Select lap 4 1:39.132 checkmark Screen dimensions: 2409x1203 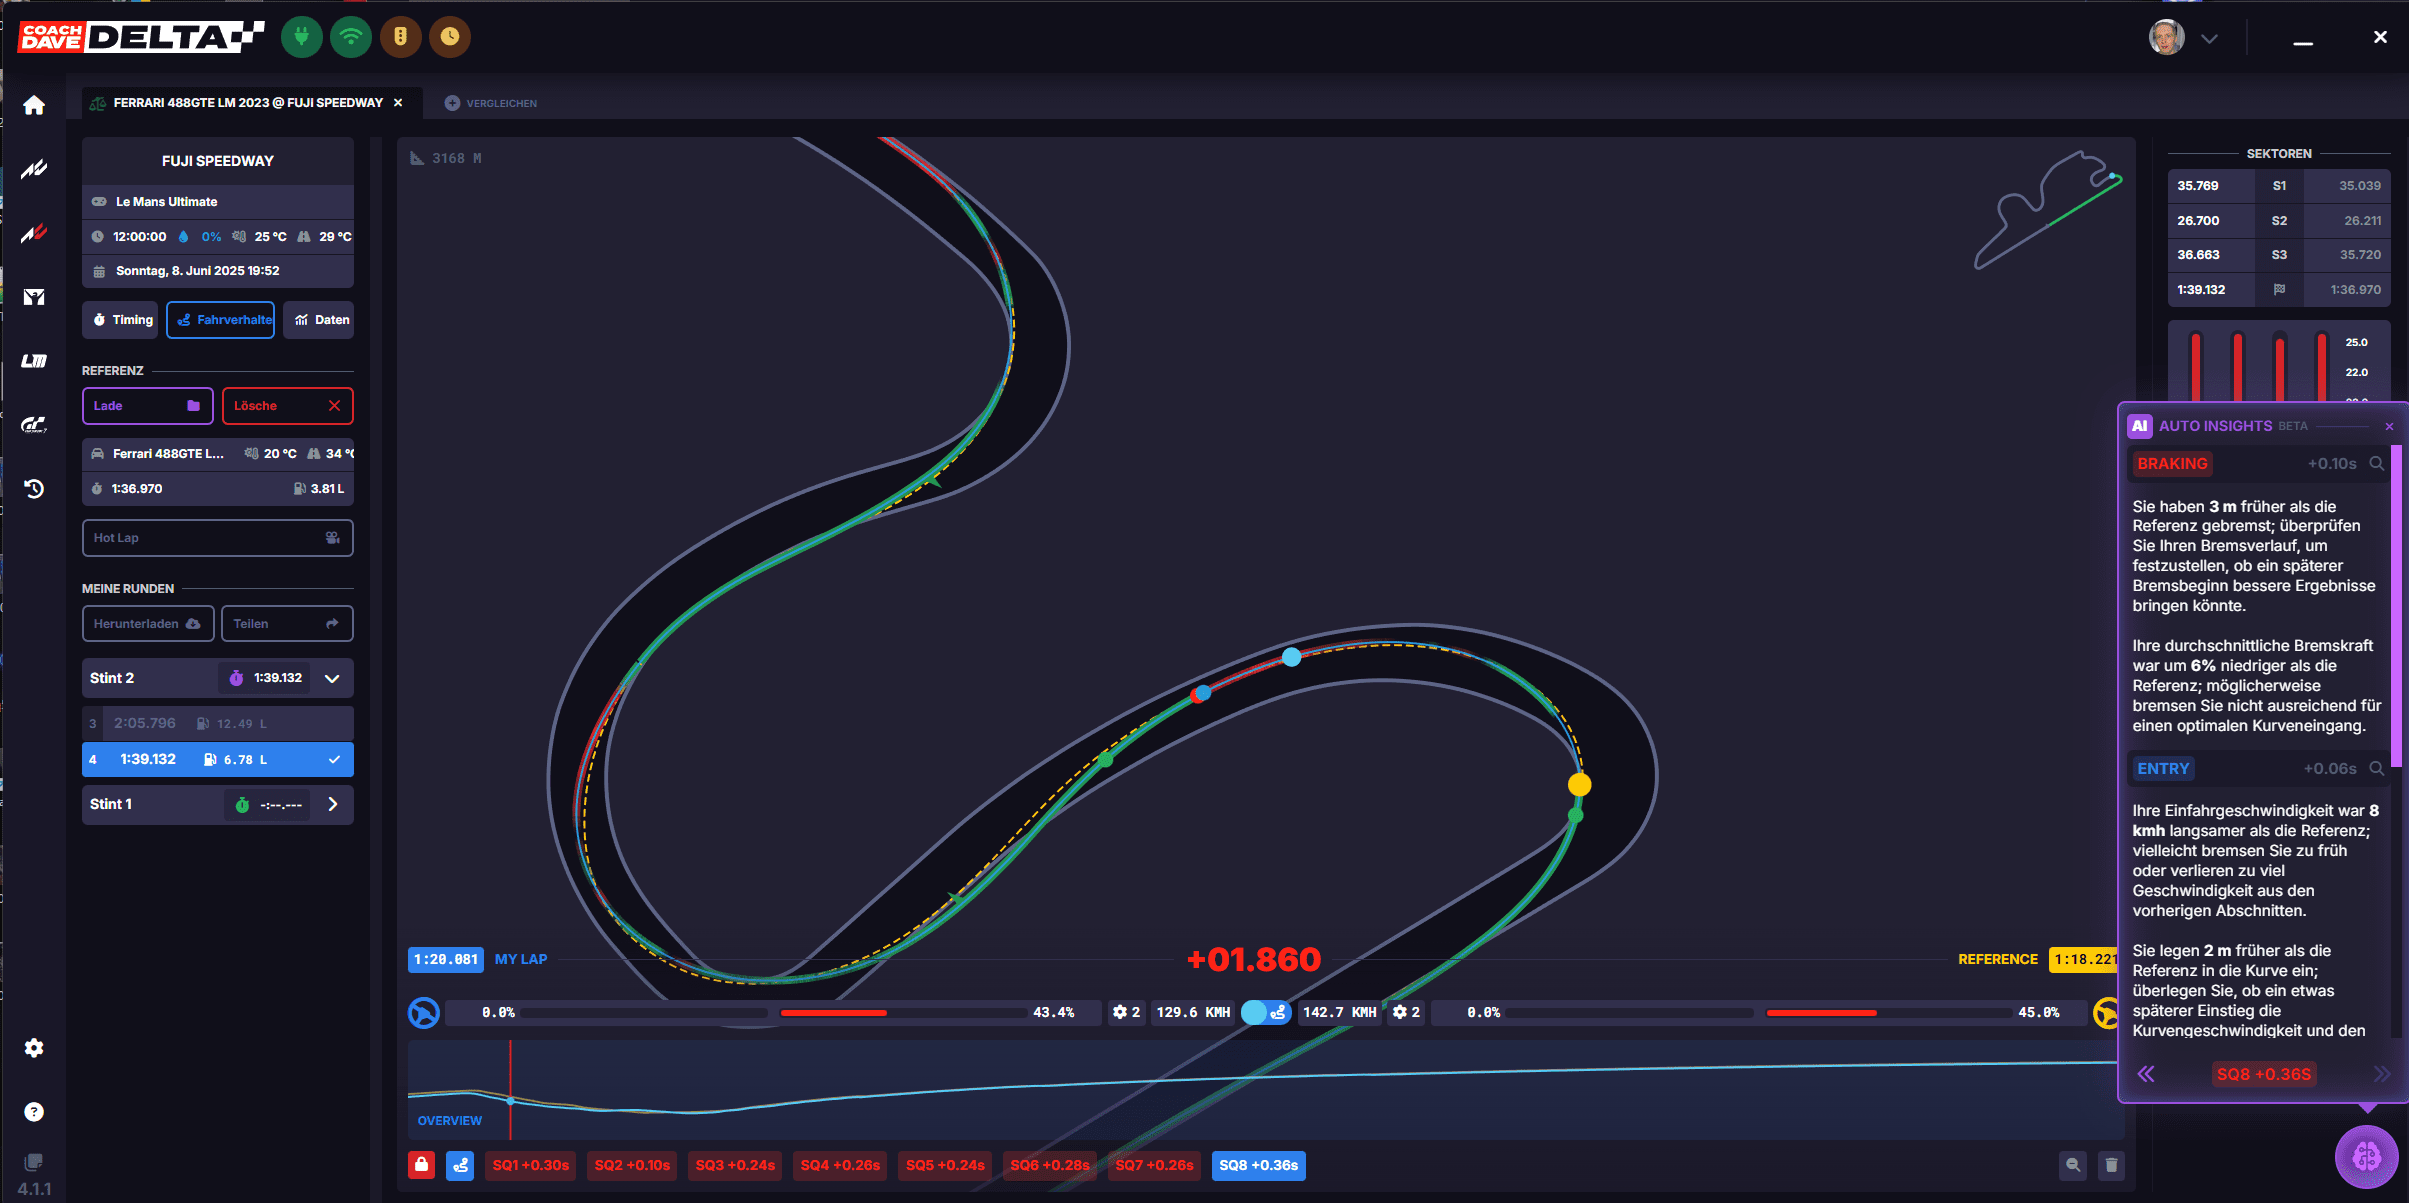334,760
